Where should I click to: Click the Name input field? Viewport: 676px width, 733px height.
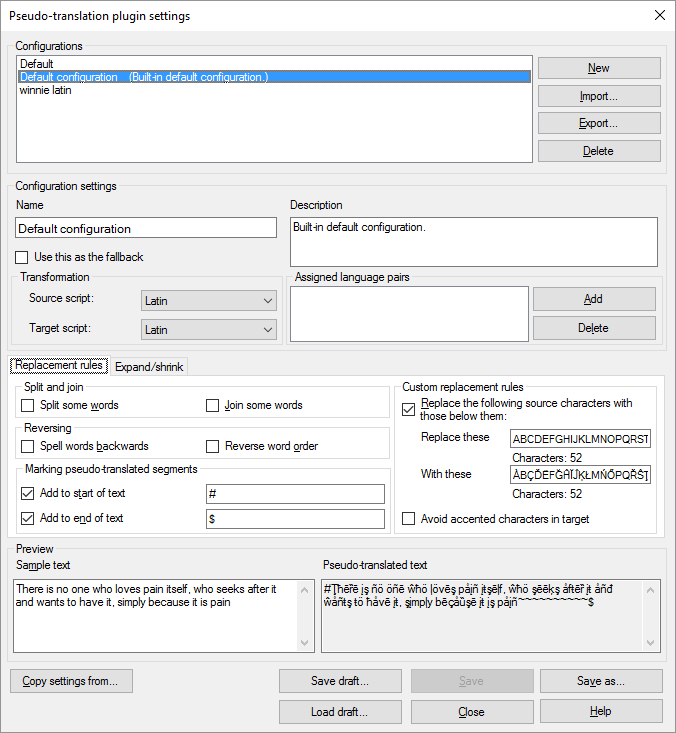[x=146, y=228]
